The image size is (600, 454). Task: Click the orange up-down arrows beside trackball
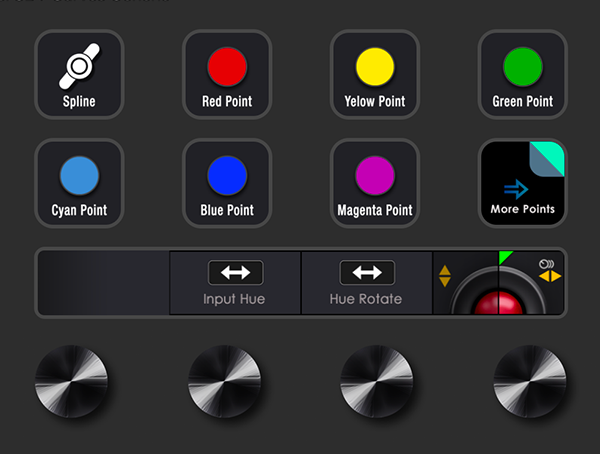pos(445,276)
